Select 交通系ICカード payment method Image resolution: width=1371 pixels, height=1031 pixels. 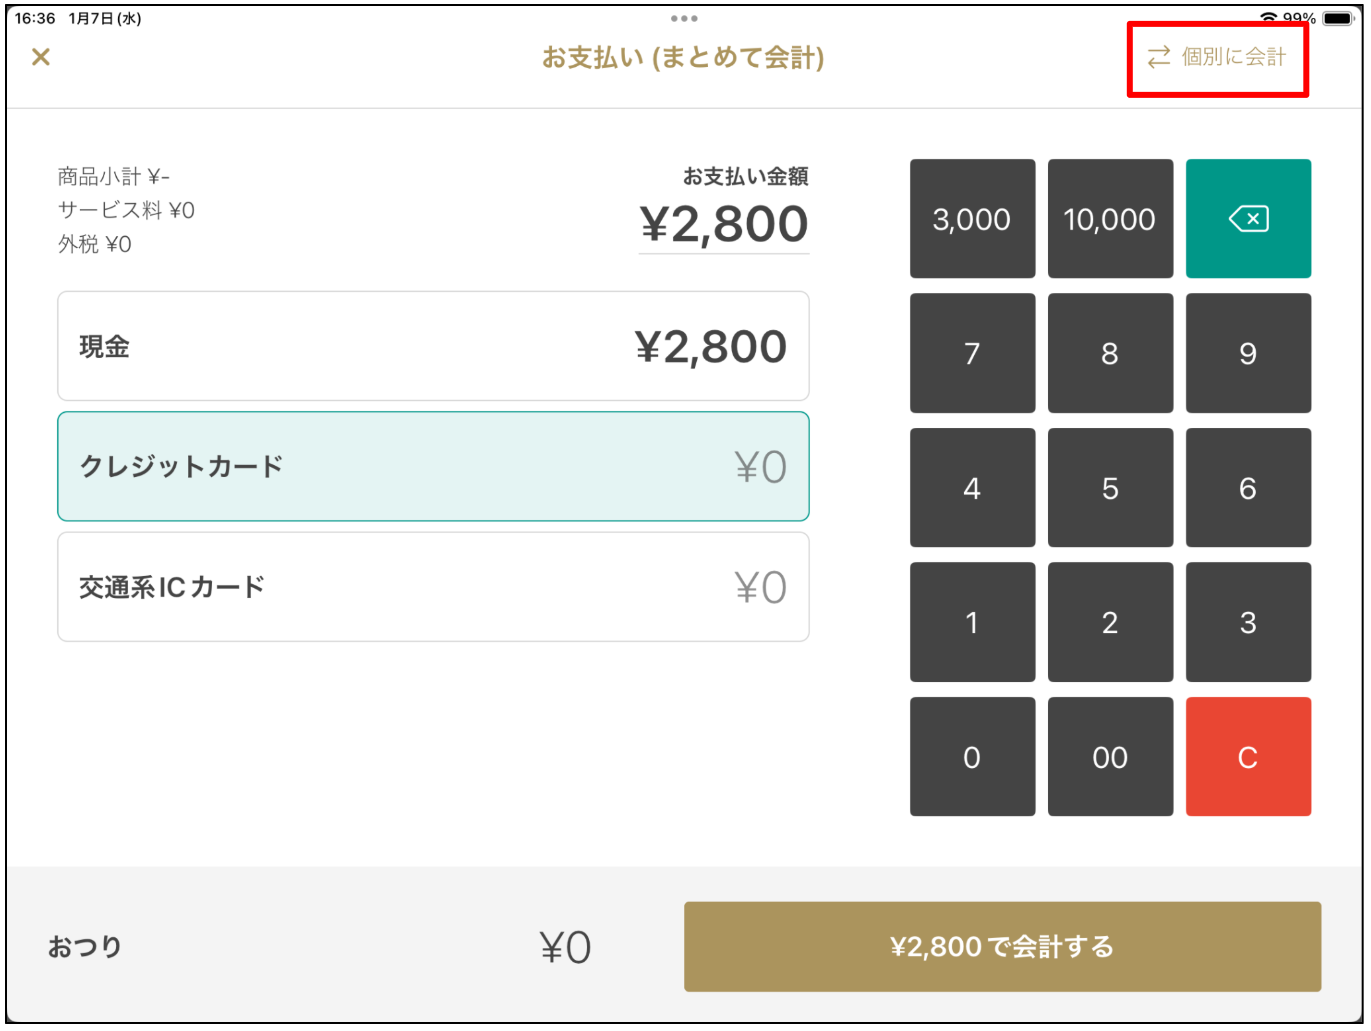[x=432, y=587]
